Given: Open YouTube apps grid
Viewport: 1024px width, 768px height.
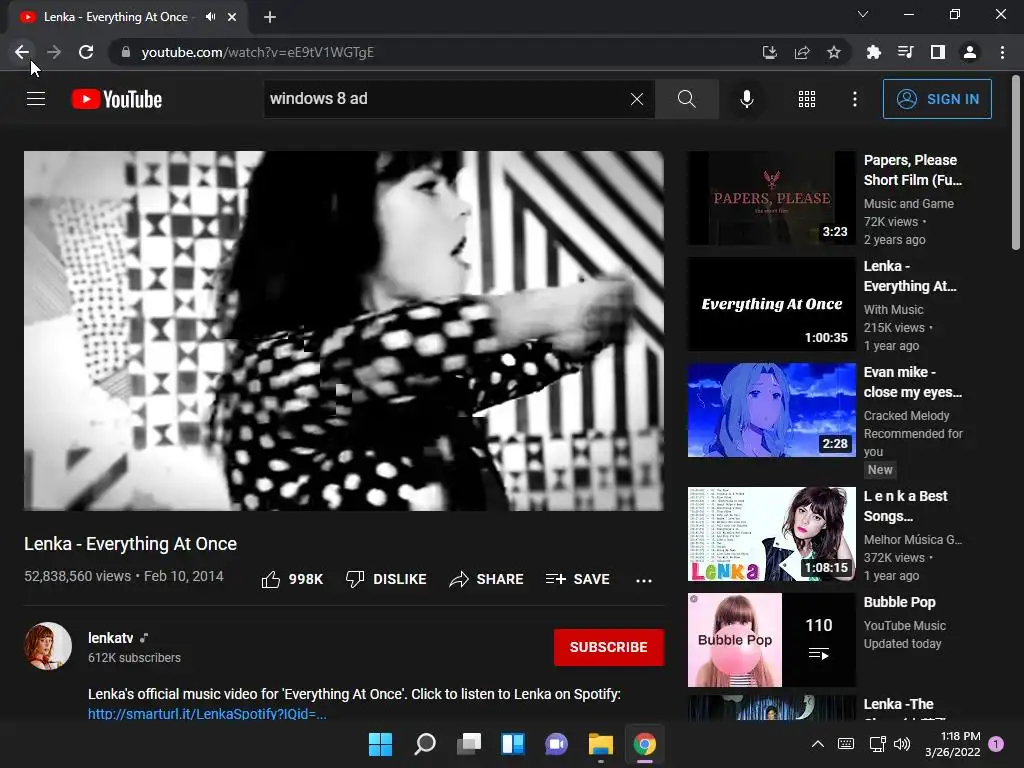Looking at the screenshot, I should (807, 99).
